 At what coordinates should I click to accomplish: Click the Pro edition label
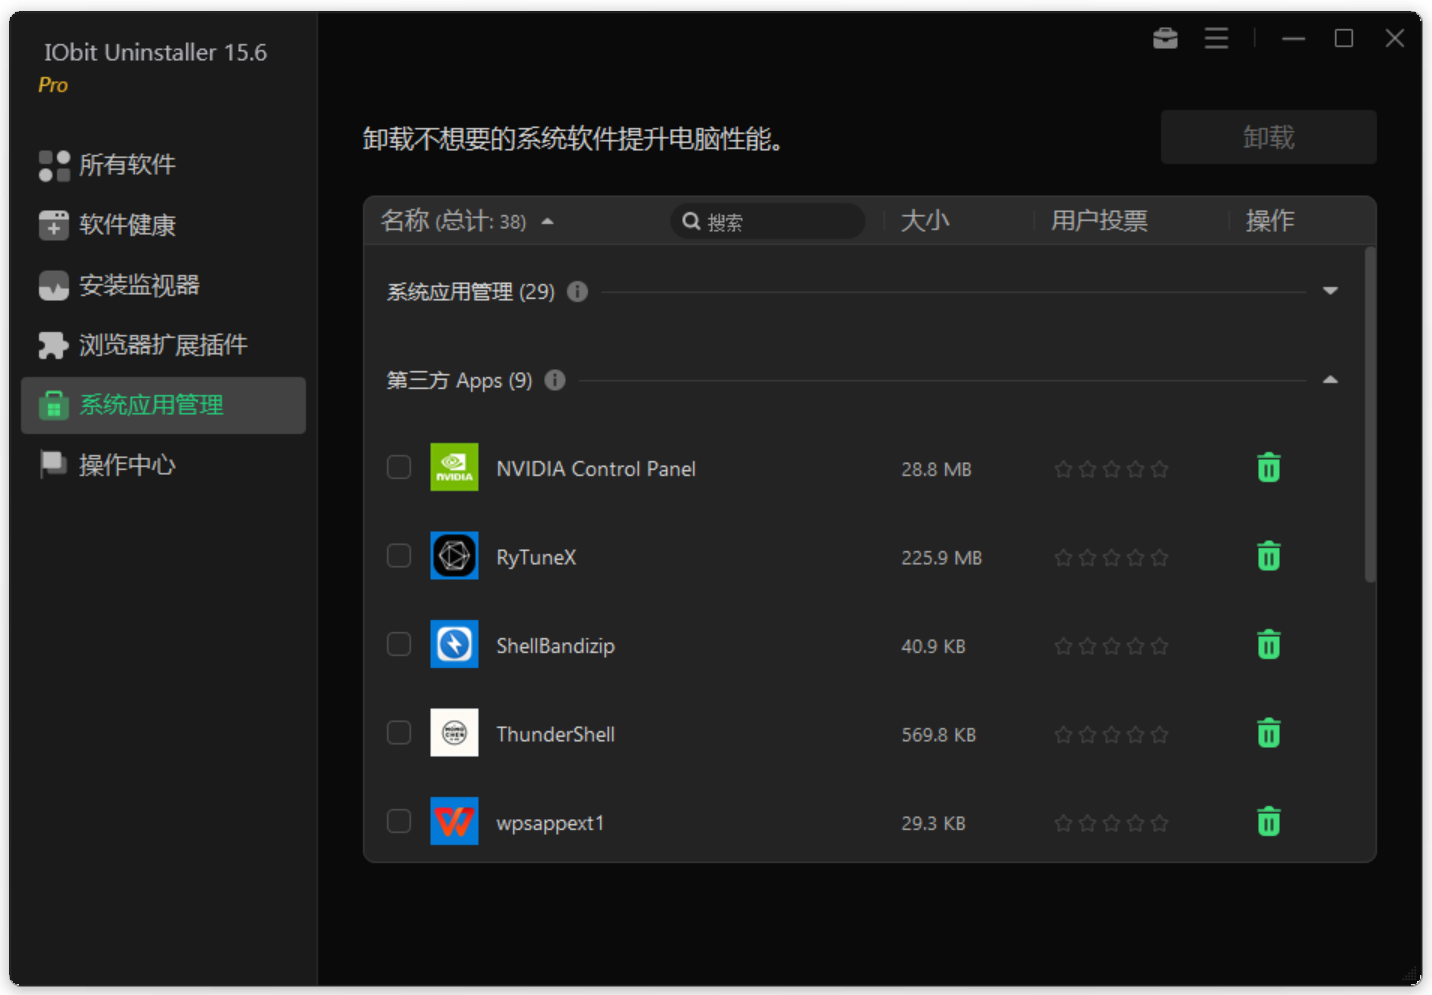[53, 85]
